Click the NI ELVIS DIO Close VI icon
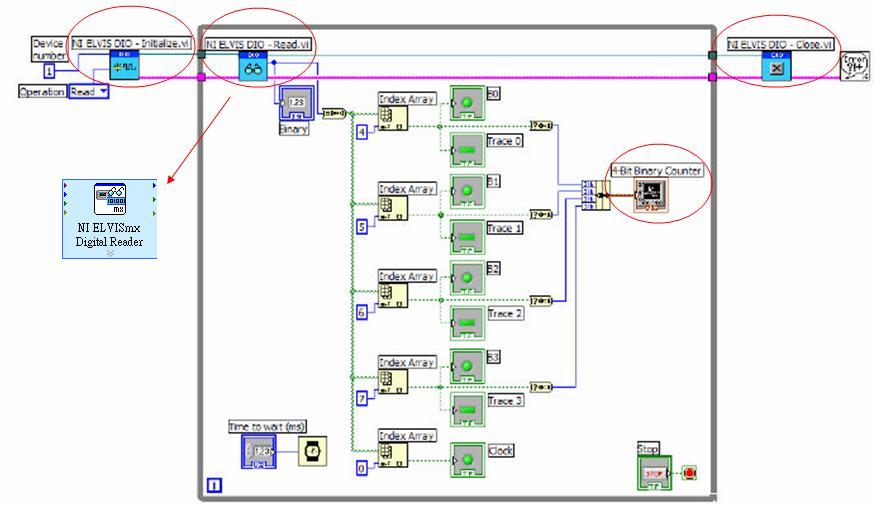Screen dimensions: 874x505 (x=774, y=68)
